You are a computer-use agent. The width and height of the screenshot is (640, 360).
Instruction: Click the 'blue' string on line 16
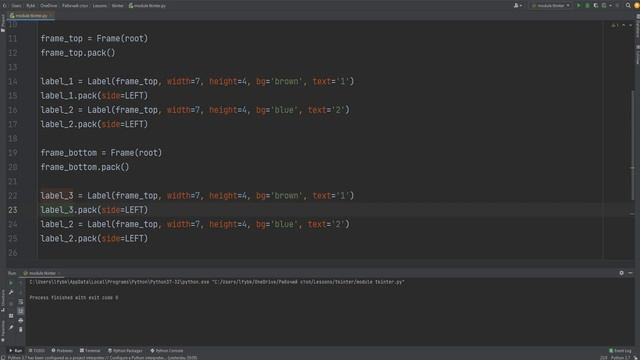(284, 110)
